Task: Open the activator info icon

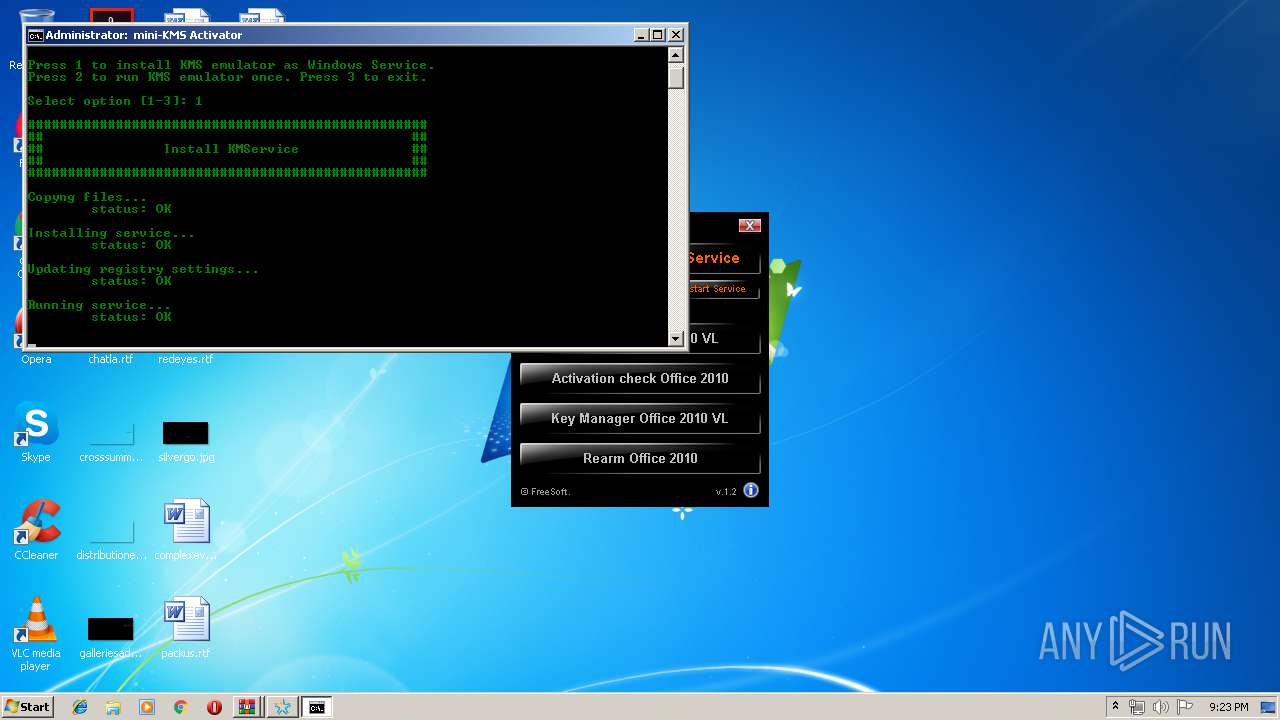Action: [x=751, y=490]
